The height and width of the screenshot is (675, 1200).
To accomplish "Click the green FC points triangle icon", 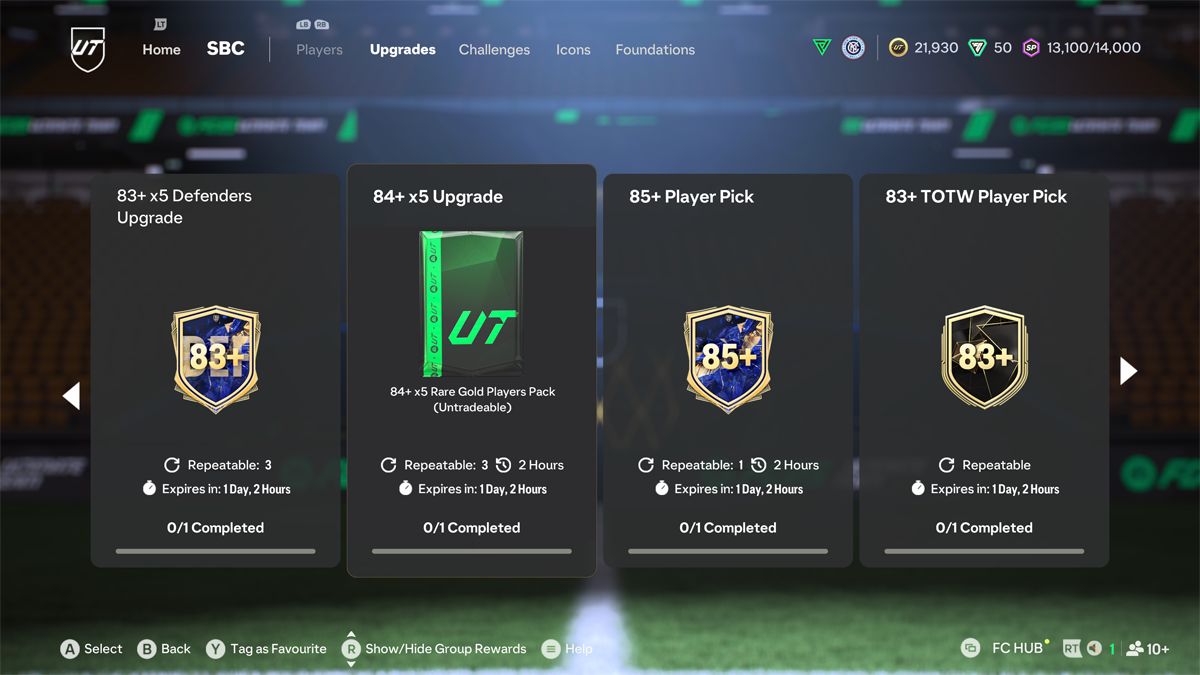I will click(977, 48).
